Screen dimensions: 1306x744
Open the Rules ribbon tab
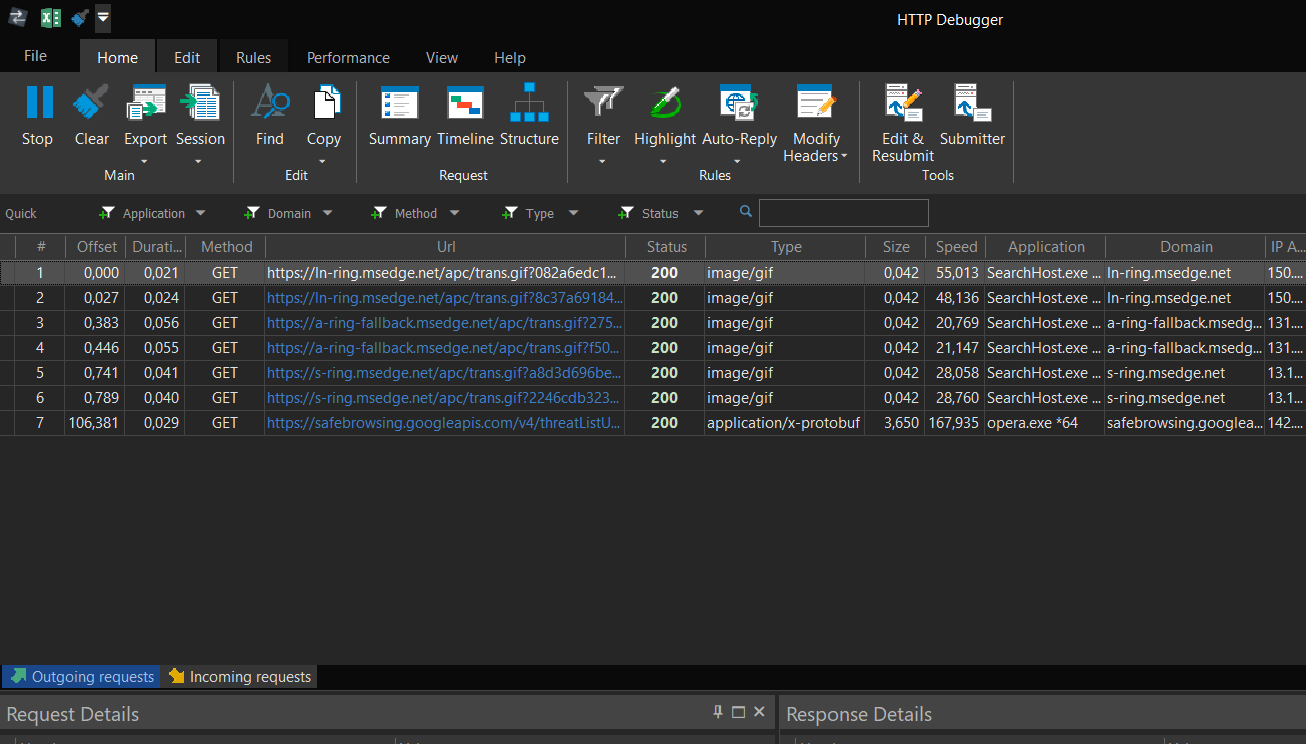[253, 57]
